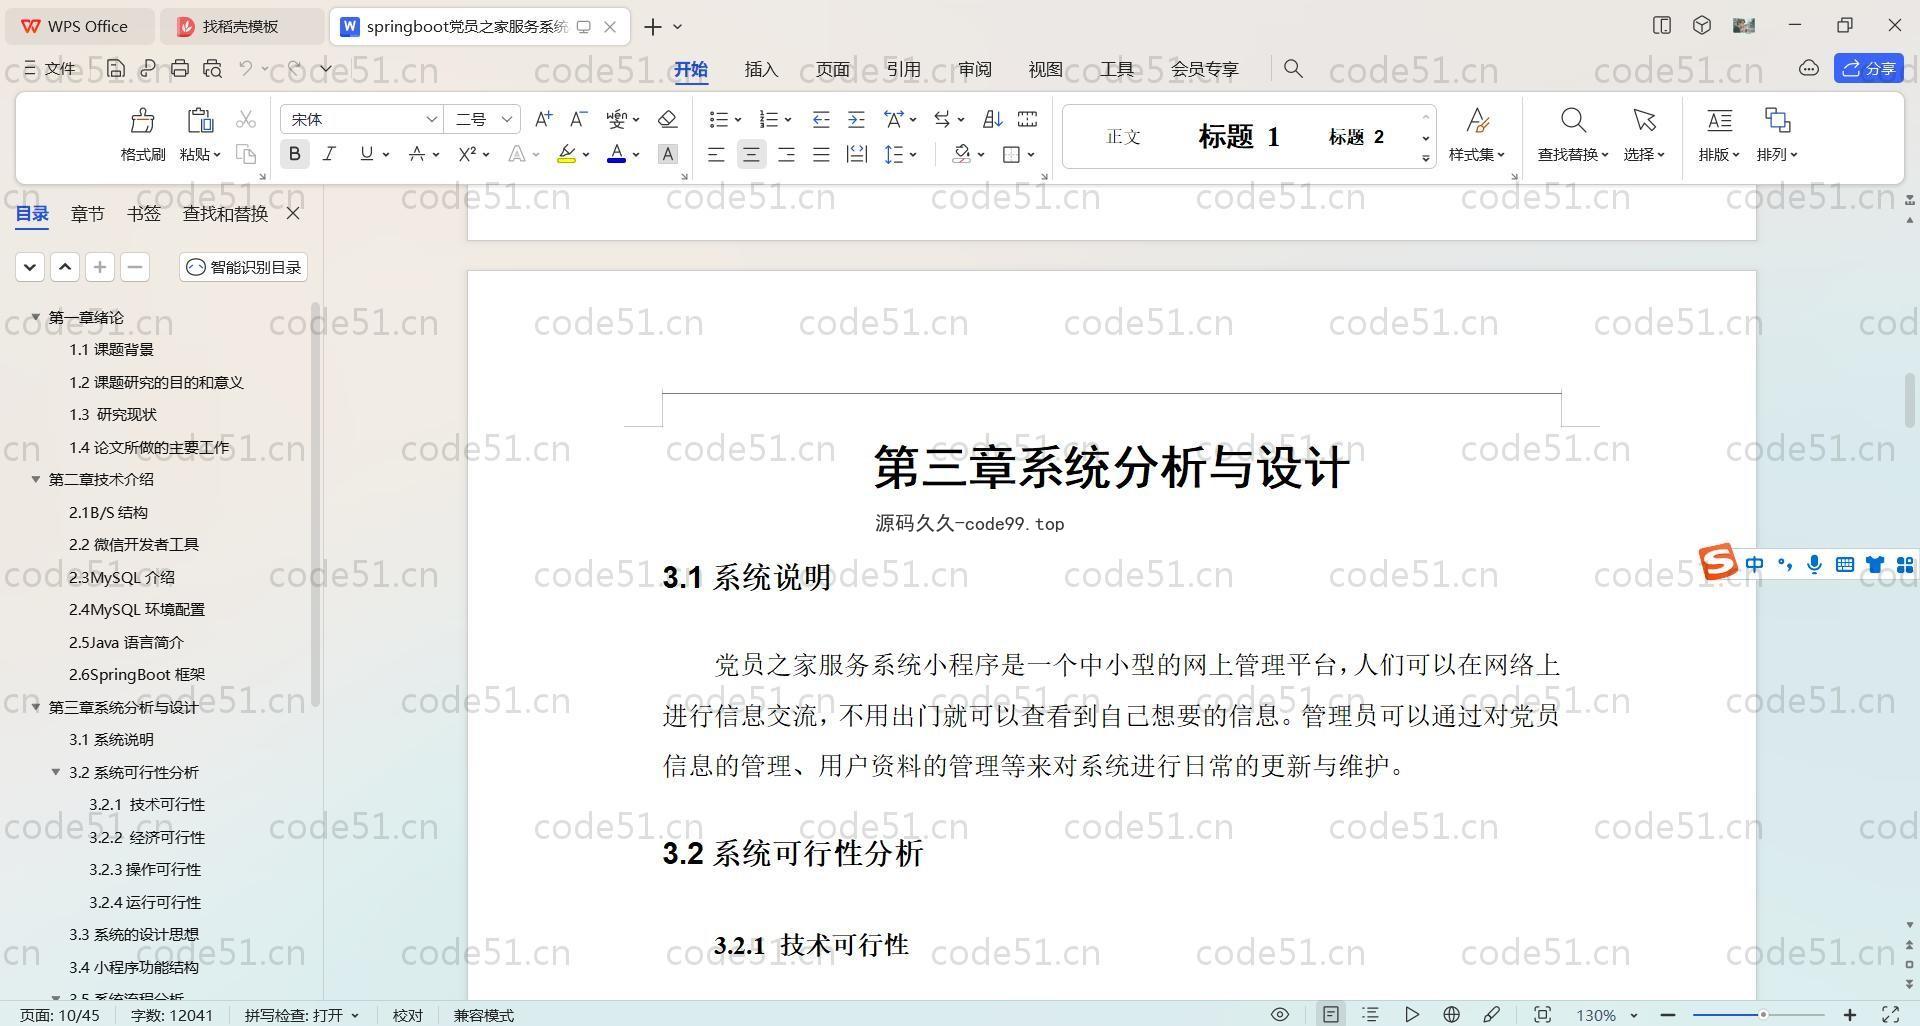Open new tab with plus button

(652, 27)
